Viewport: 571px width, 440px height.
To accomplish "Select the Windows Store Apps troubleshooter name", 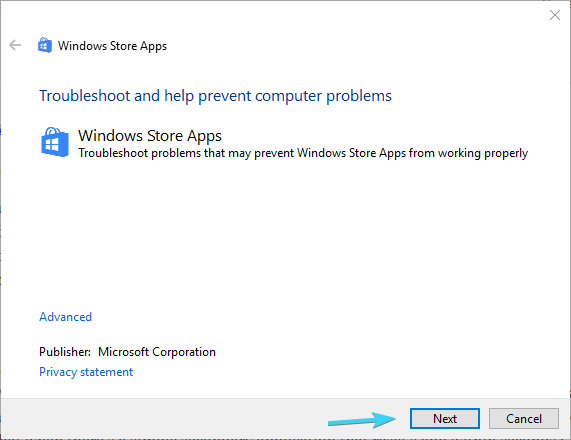I will pyautogui.click(x=150, y=135).
